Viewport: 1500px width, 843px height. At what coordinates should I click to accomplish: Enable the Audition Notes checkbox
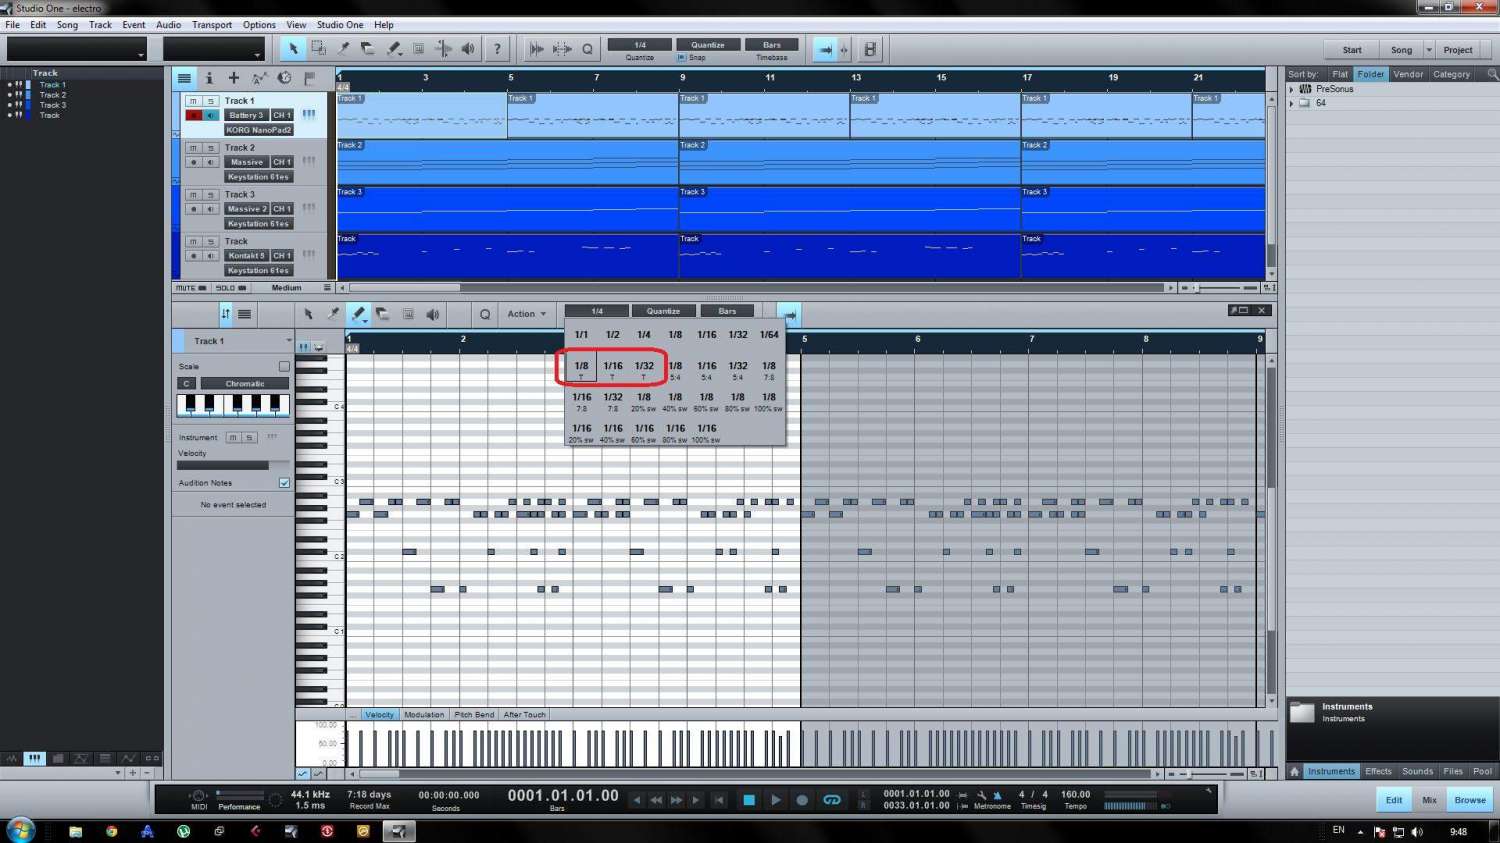tap(284, 483)
